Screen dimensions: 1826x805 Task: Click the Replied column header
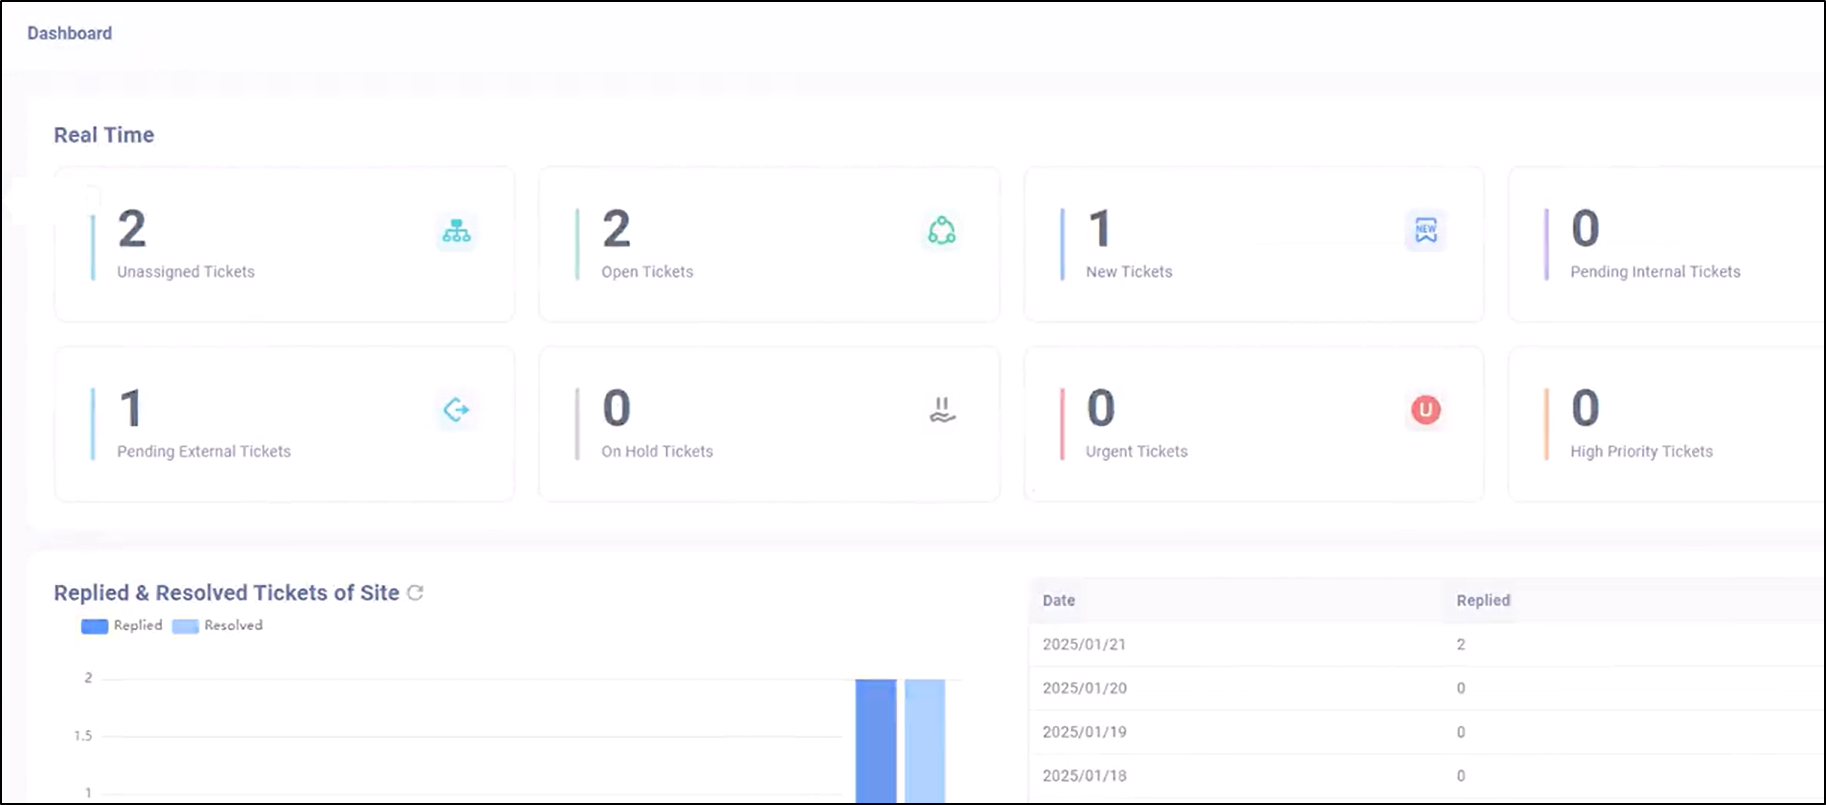pyautogui.click(x=1483, y=600)
